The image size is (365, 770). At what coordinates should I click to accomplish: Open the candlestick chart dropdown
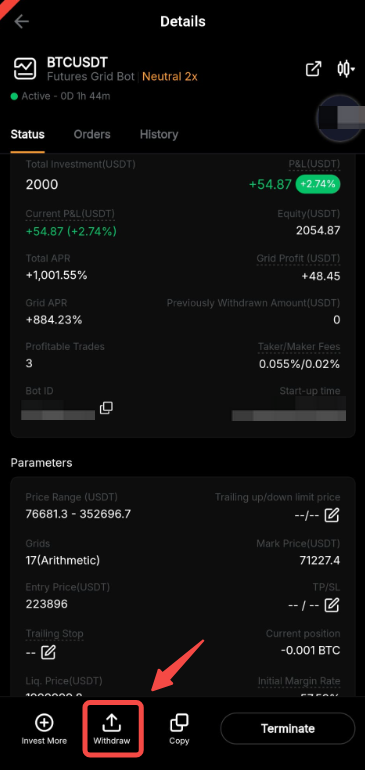[x=346, y=69]
